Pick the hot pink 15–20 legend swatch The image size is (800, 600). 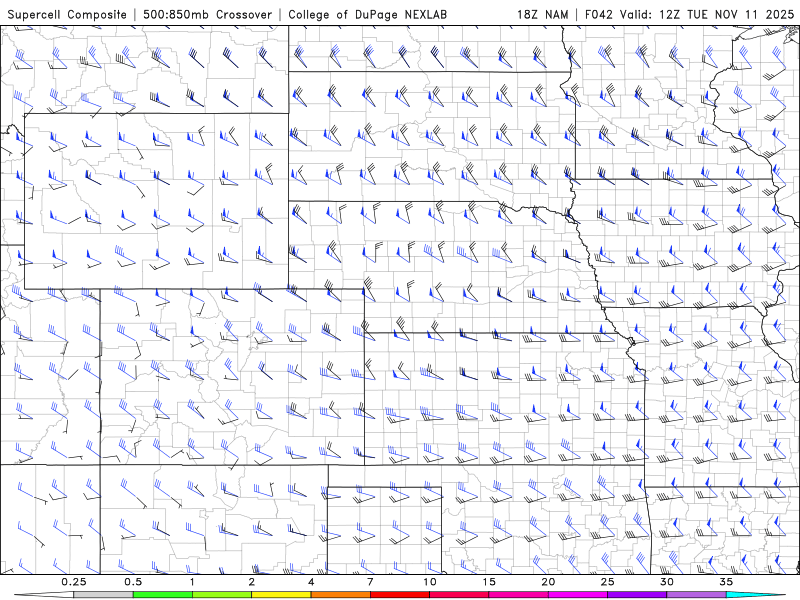pos(518,595)
